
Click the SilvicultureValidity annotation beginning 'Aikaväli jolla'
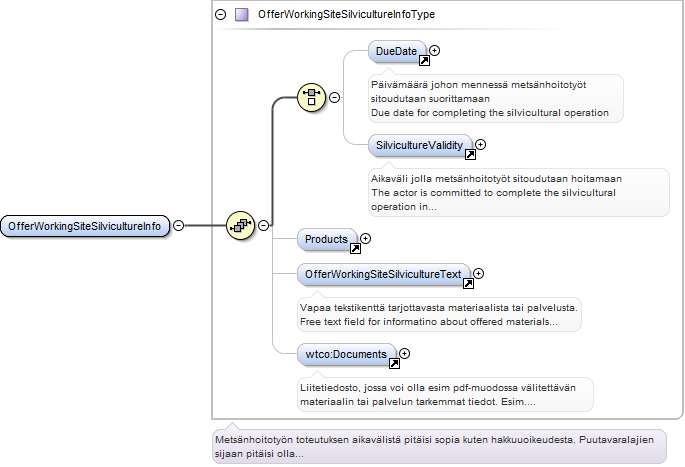pos(519,193)
